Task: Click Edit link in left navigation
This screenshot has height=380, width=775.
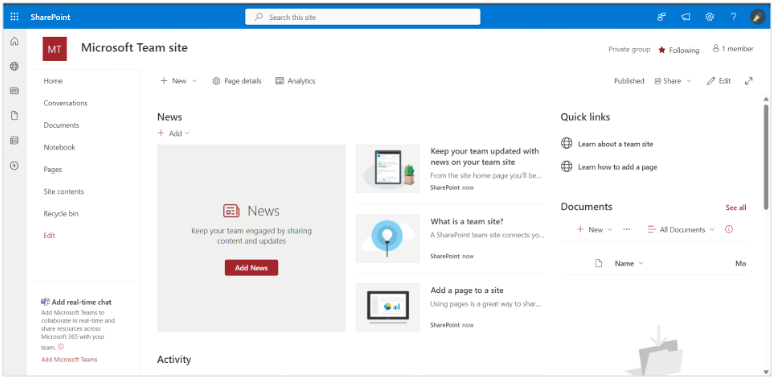Action: (x=49, y=235)
